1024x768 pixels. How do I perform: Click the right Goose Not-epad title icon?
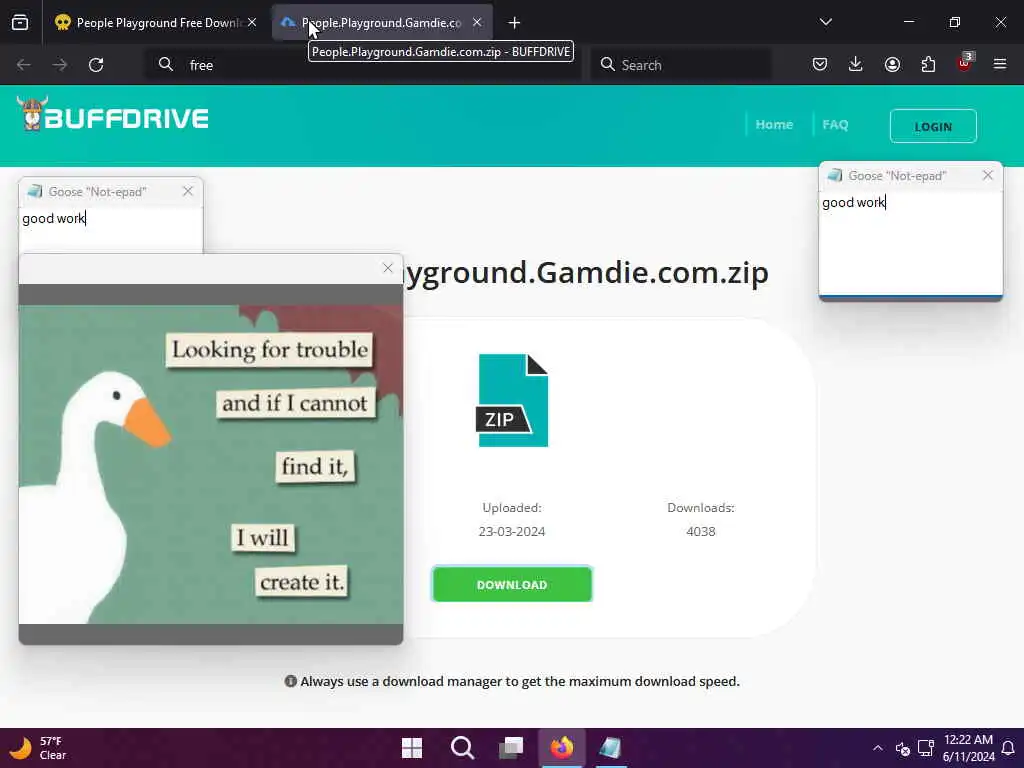pyautogui.click(x=835, y=175)
